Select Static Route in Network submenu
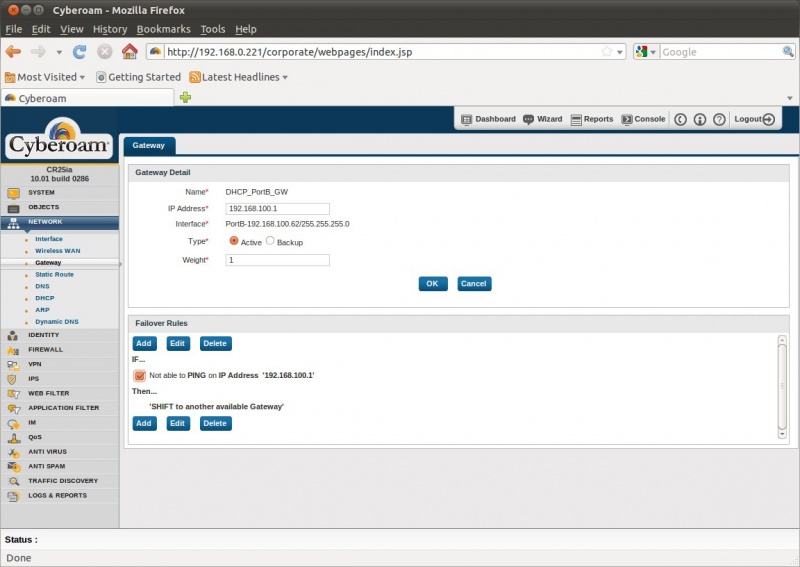Screen dimensions: 800x567 point(54,274)
